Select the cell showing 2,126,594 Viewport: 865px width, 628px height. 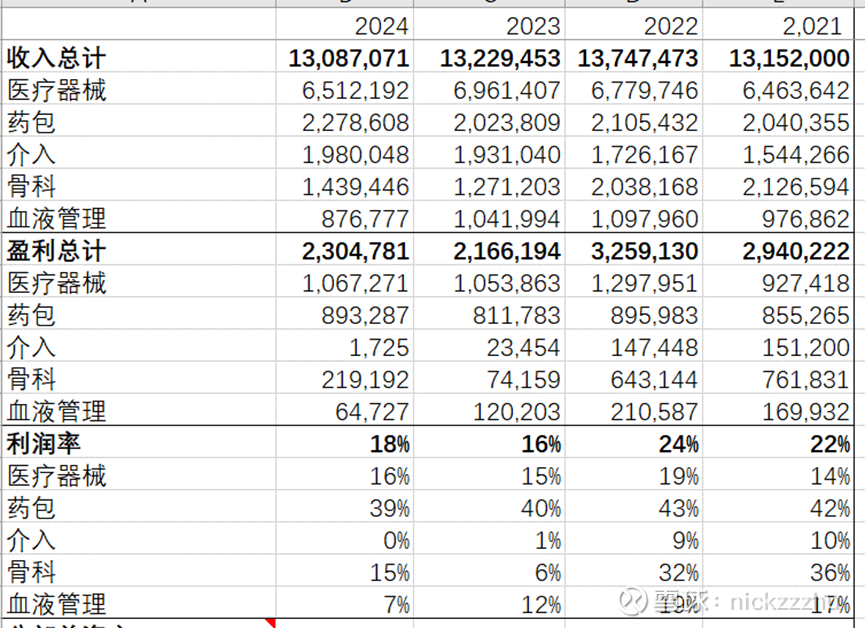(778, 187)
